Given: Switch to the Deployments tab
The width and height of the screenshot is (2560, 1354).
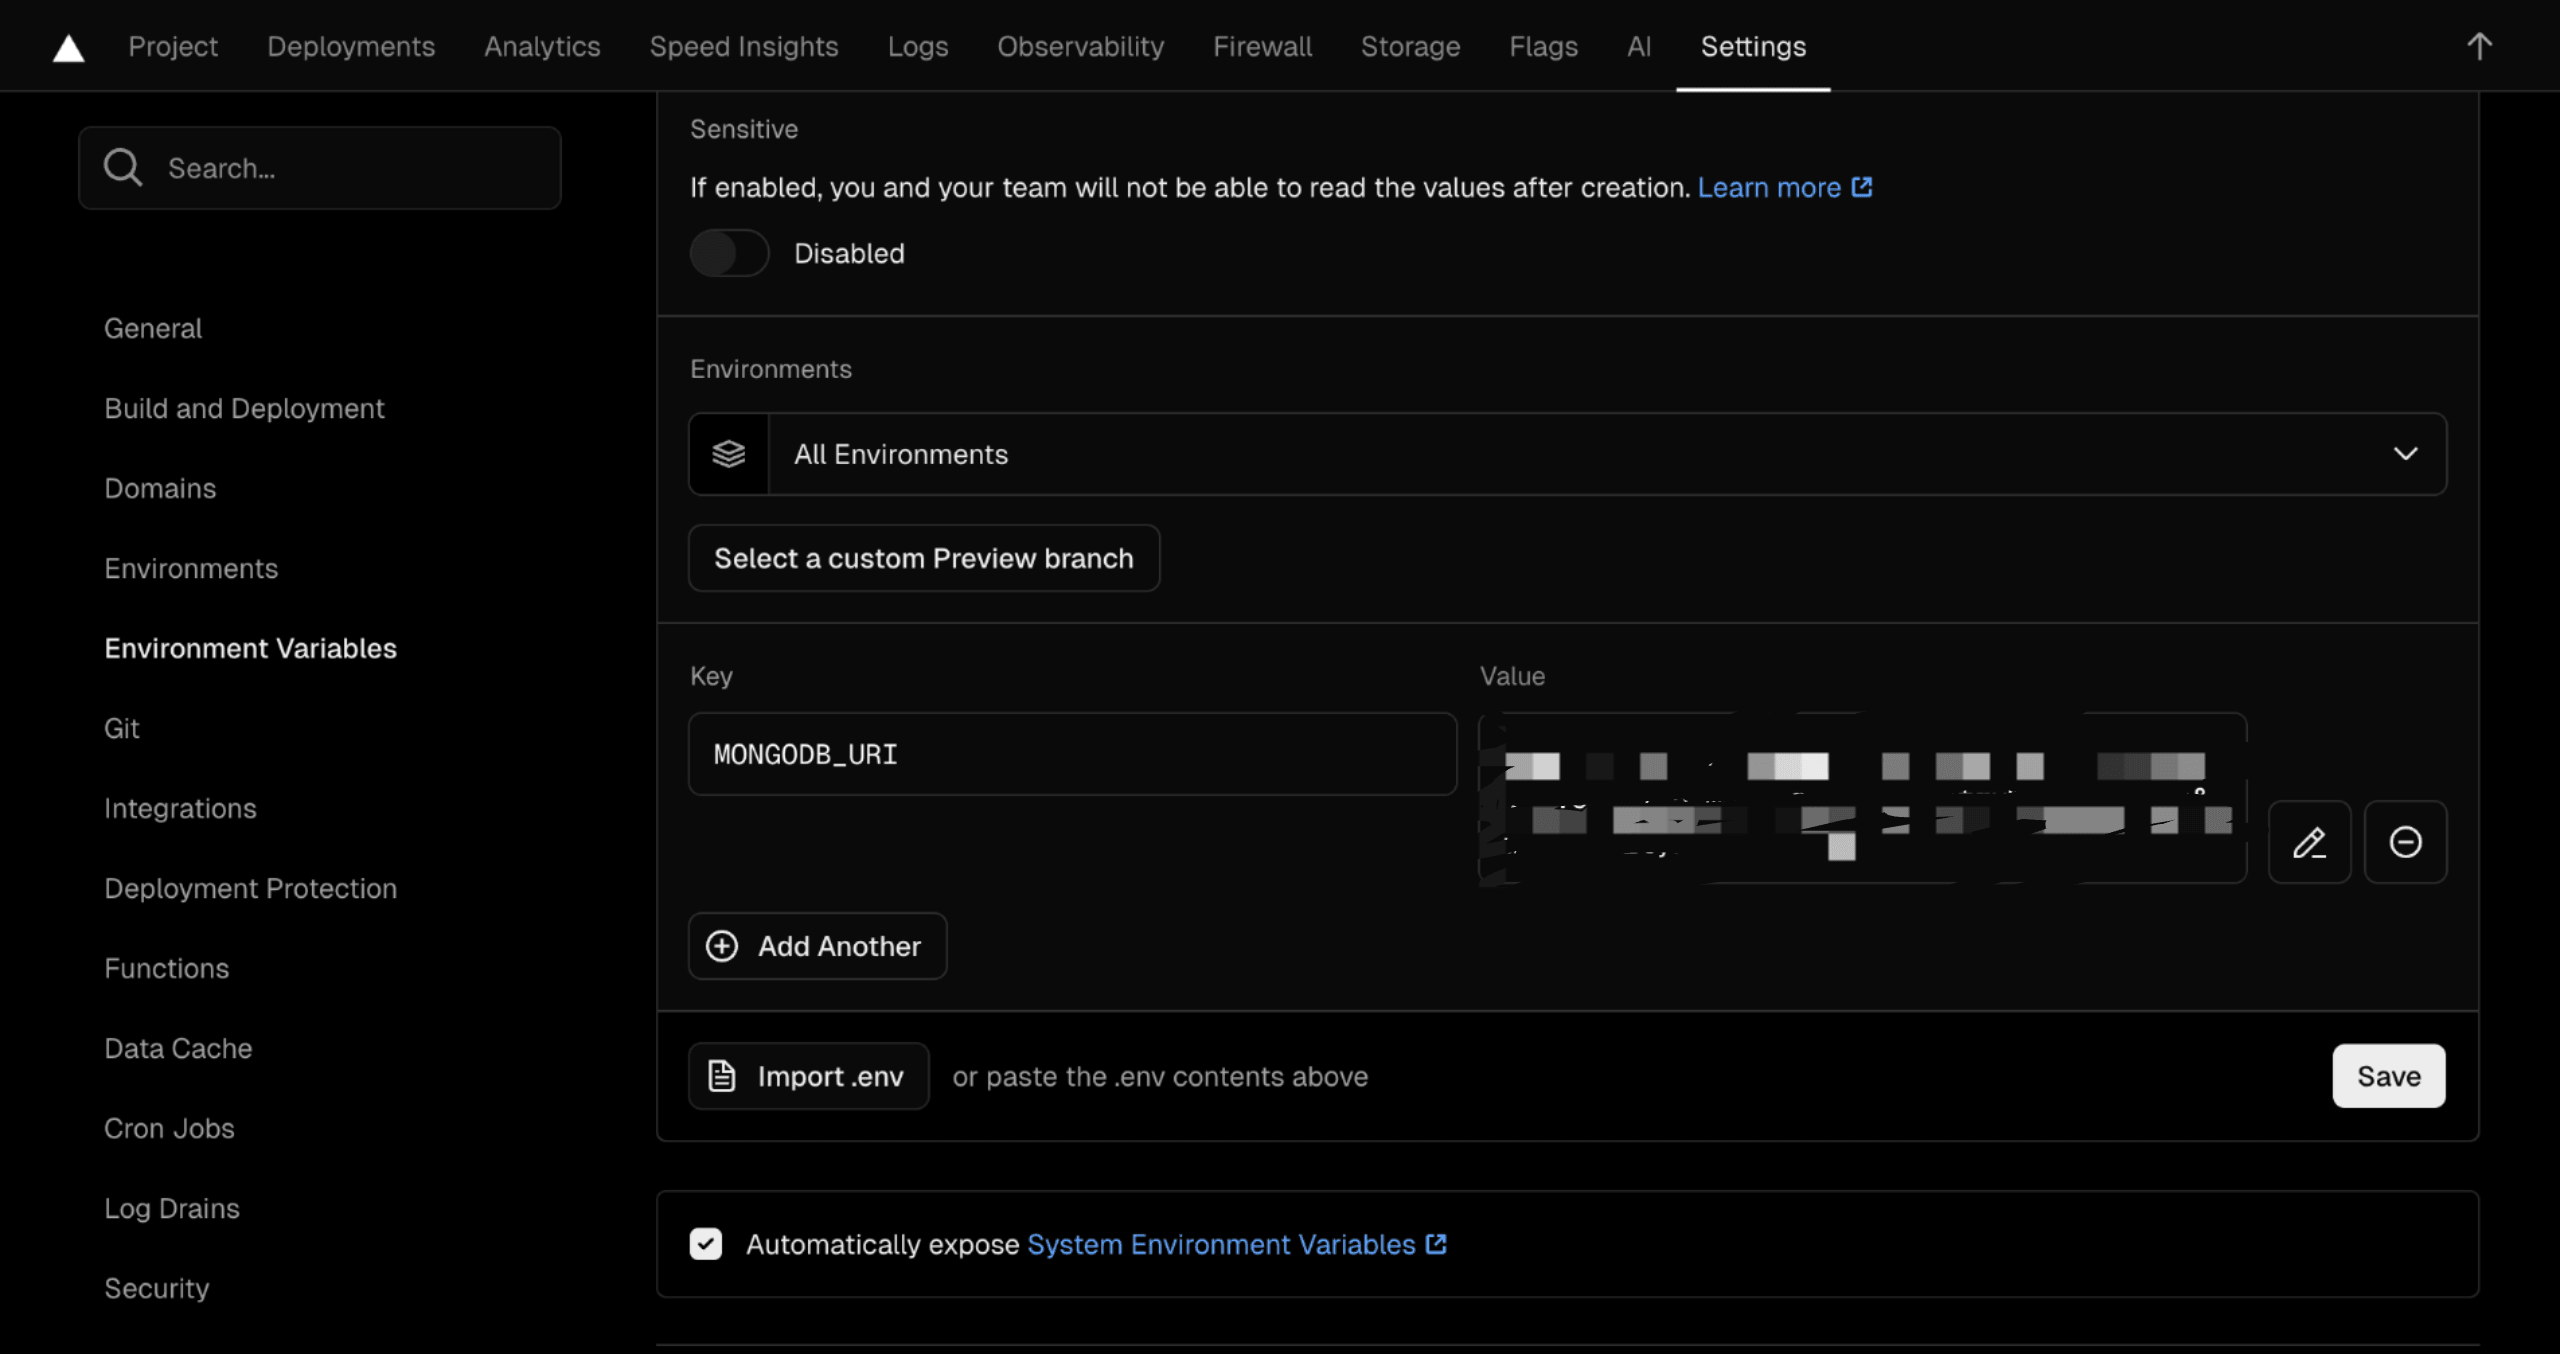Looking at the screenshot, I should click(351, 46).
